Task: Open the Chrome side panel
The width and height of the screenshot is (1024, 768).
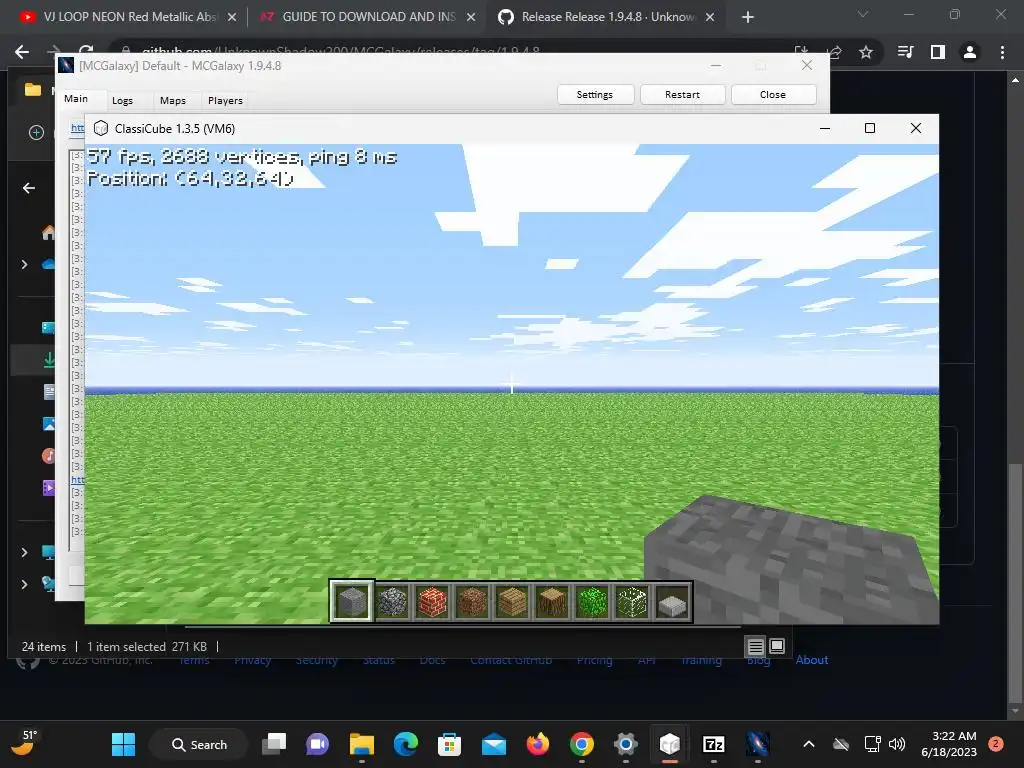Action: (938, 52)
